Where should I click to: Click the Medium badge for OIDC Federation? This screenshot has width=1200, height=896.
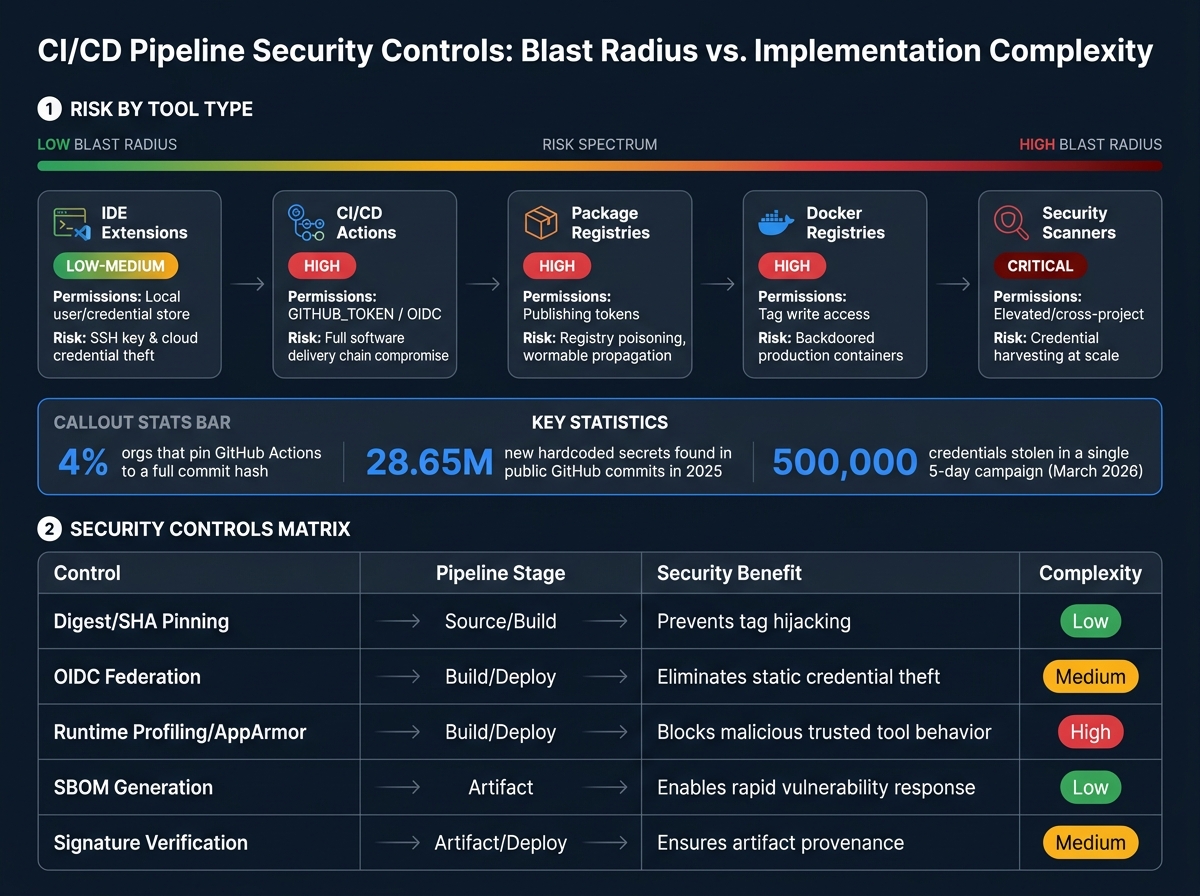pos(1090,677)
